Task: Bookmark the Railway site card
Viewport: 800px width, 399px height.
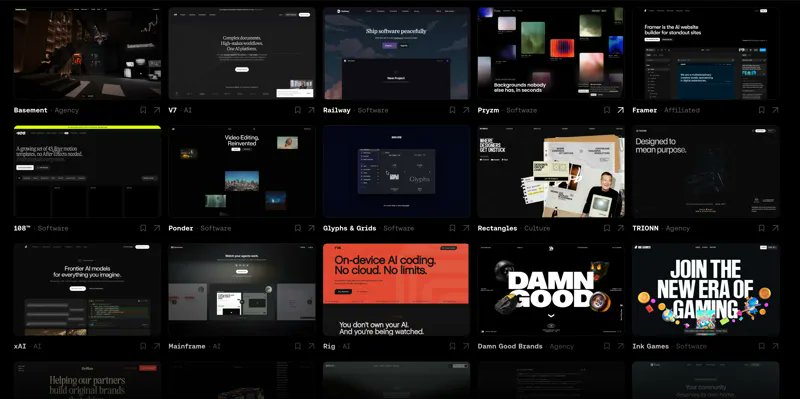Action: (453, 110)
